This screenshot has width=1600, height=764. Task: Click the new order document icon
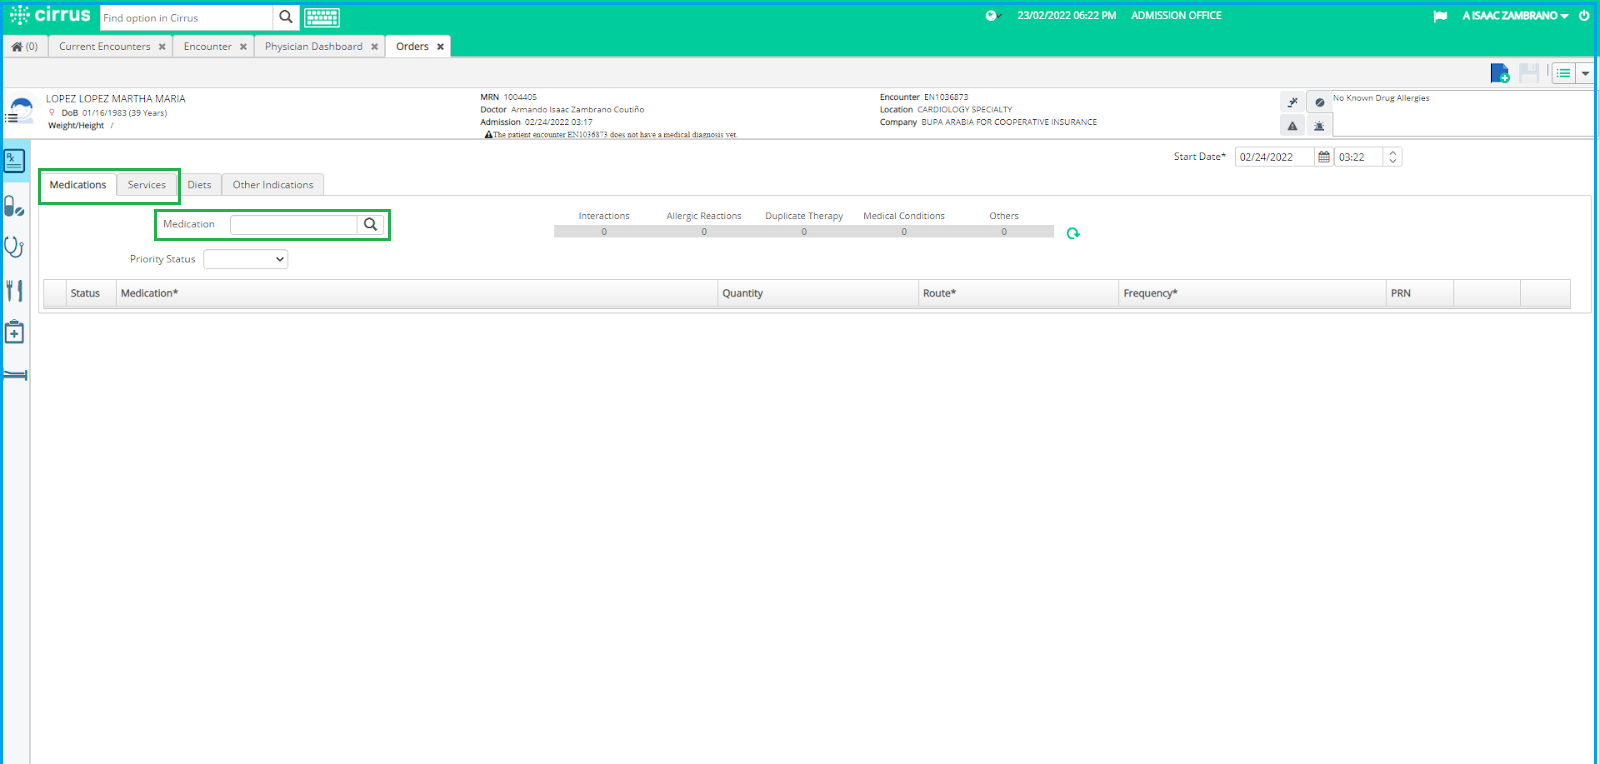click(1499, 73)
